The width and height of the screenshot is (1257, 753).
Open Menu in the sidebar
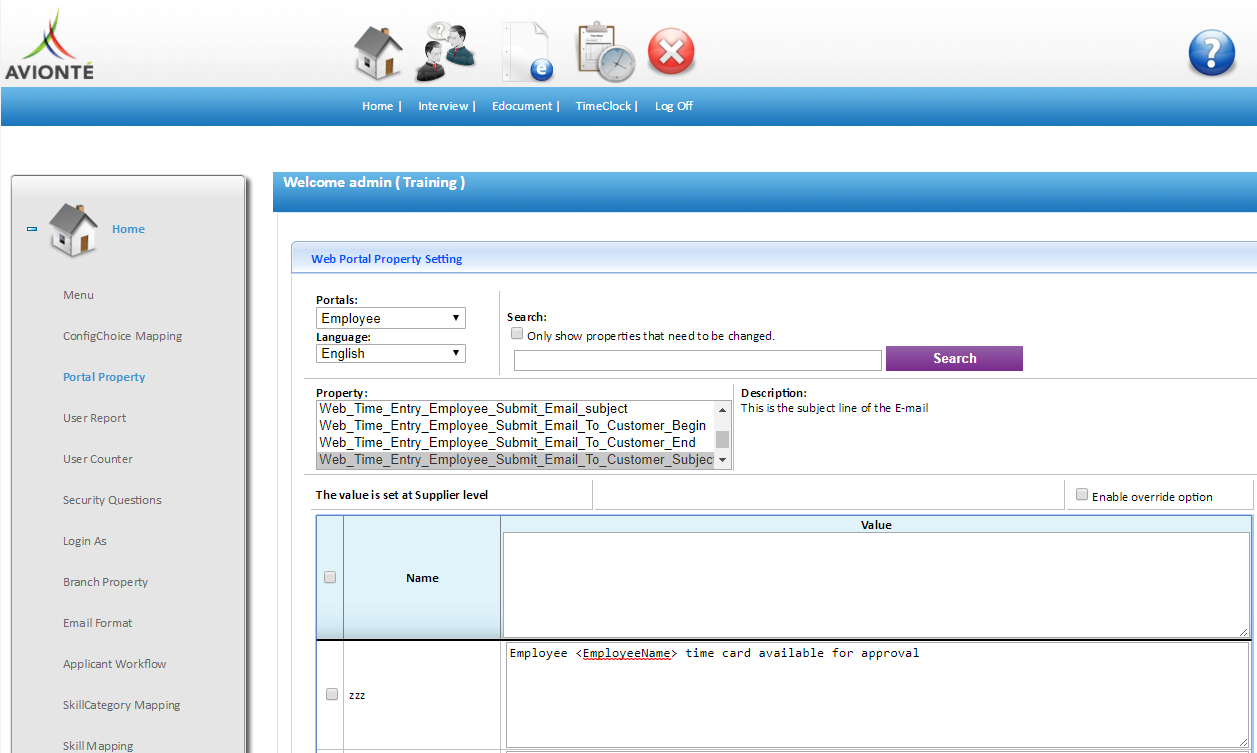coord(78,295)
